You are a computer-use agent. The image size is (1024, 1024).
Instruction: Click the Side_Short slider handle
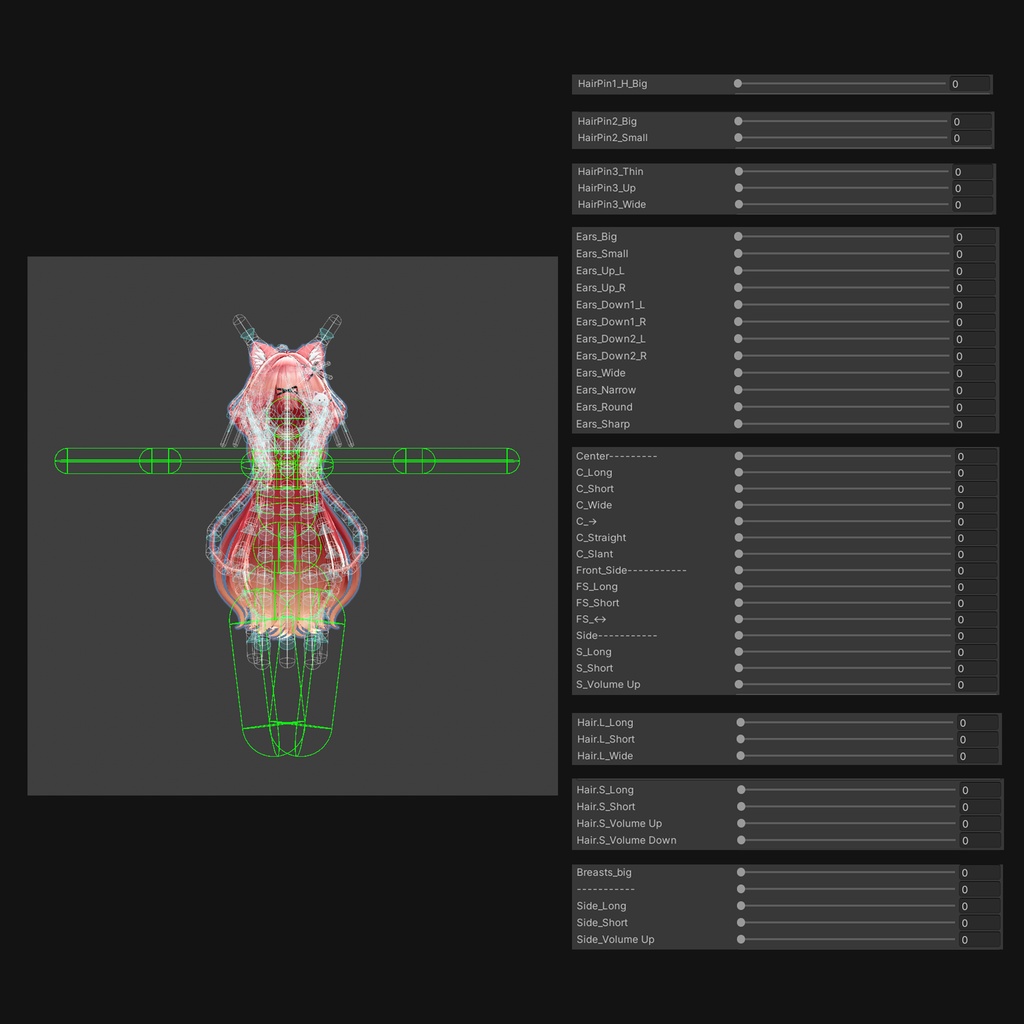coord(742,923)
